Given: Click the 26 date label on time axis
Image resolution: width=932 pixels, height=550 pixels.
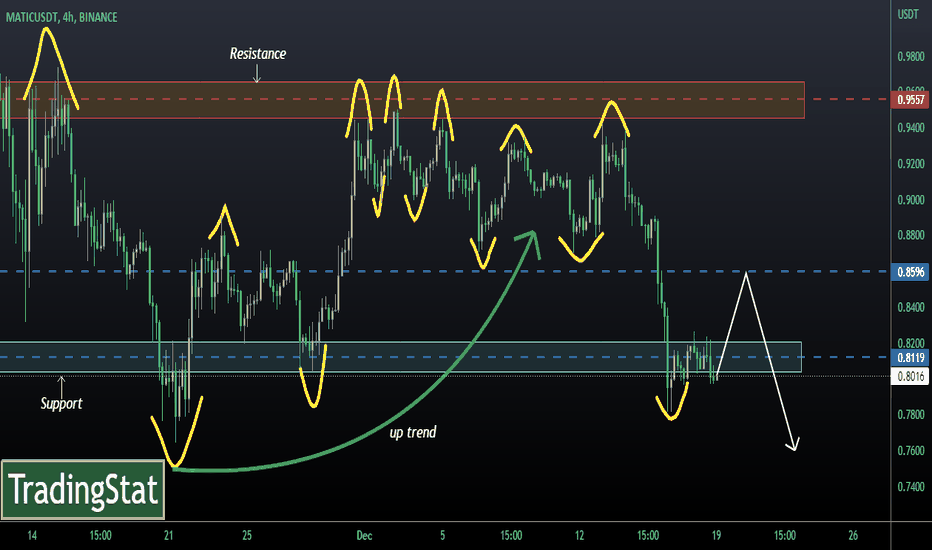Looking at the screenshot, I should 853,535.
